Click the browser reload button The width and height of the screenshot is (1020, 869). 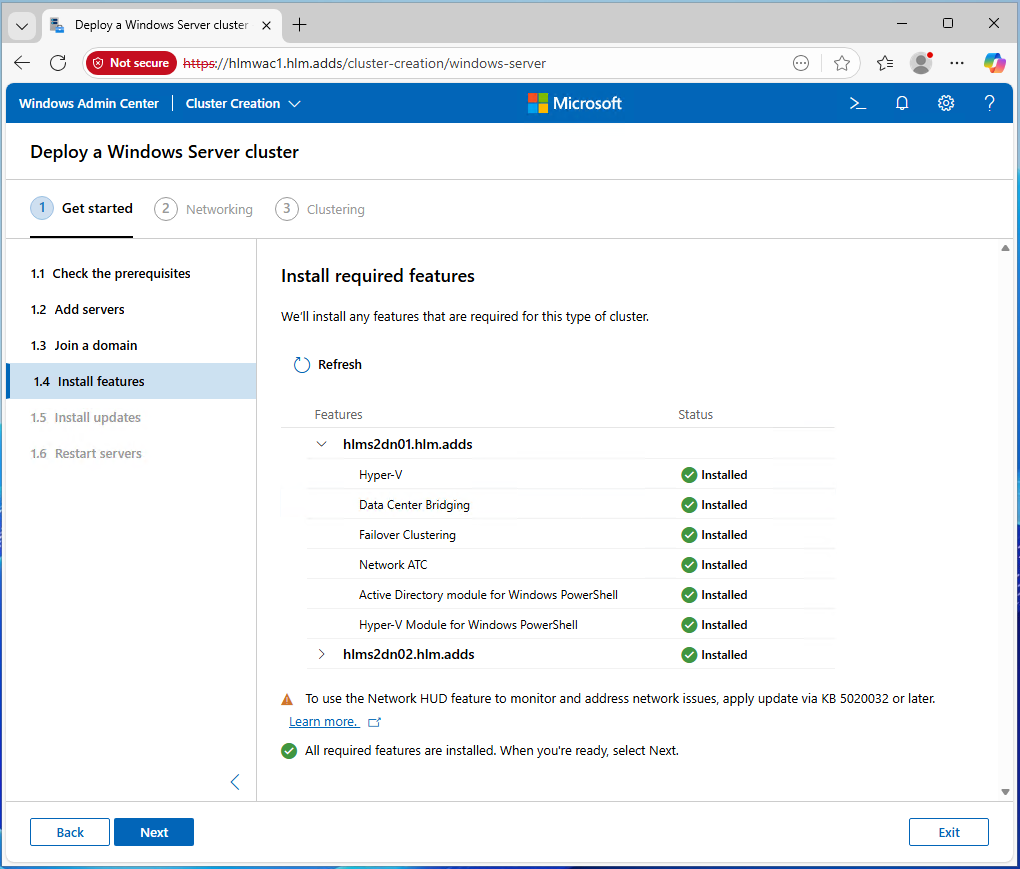[x=58, y=63]
